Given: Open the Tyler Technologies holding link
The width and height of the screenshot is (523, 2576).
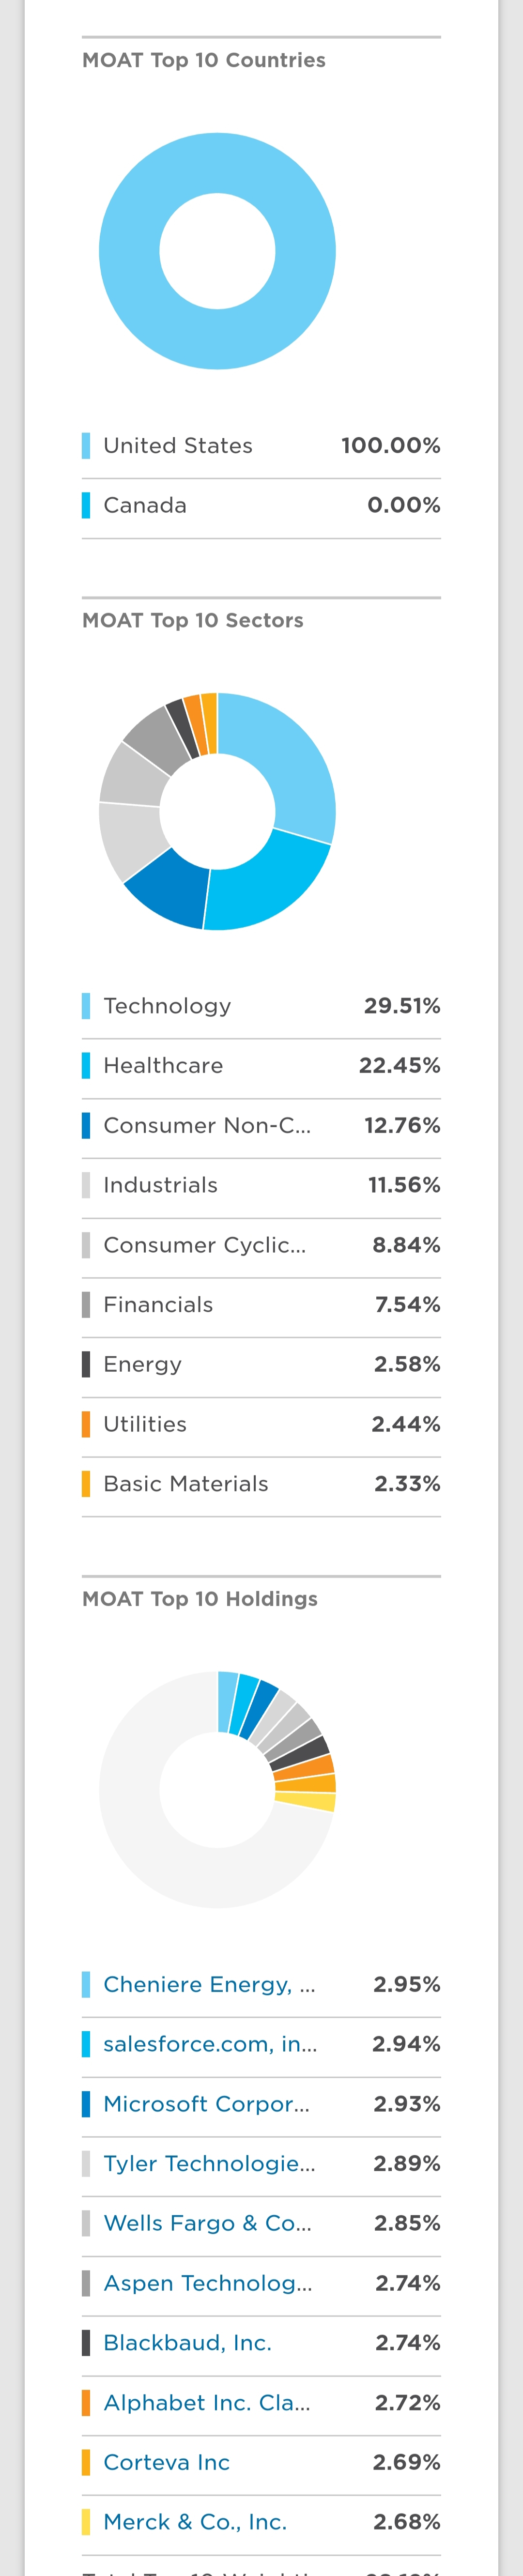Looking at the screenshot, I should [209, 2163].
